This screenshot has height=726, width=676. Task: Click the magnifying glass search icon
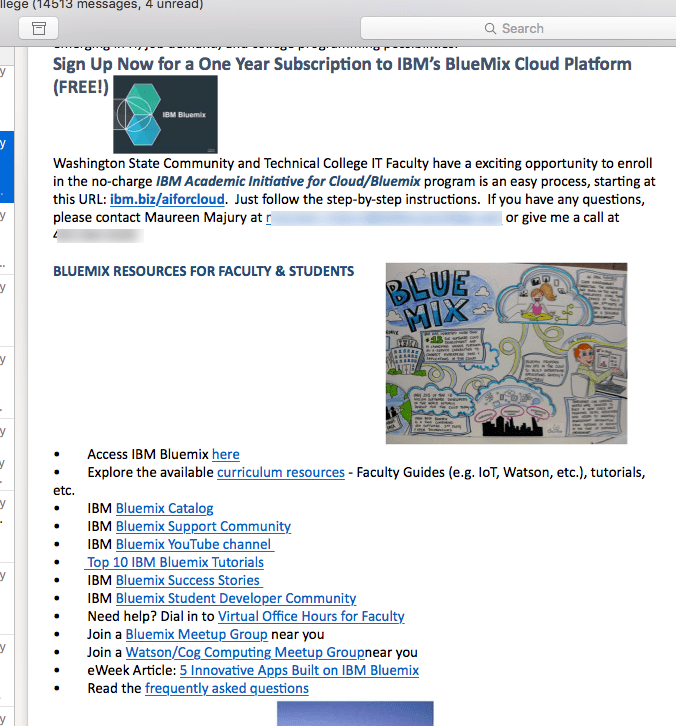490,28
